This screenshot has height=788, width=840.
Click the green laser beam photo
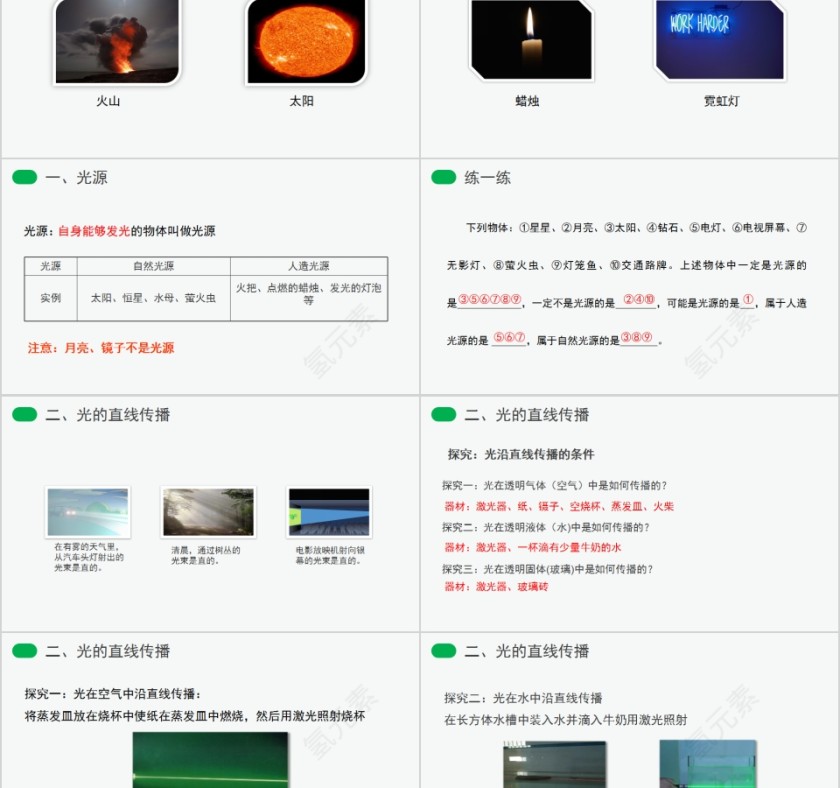[210, 762]
